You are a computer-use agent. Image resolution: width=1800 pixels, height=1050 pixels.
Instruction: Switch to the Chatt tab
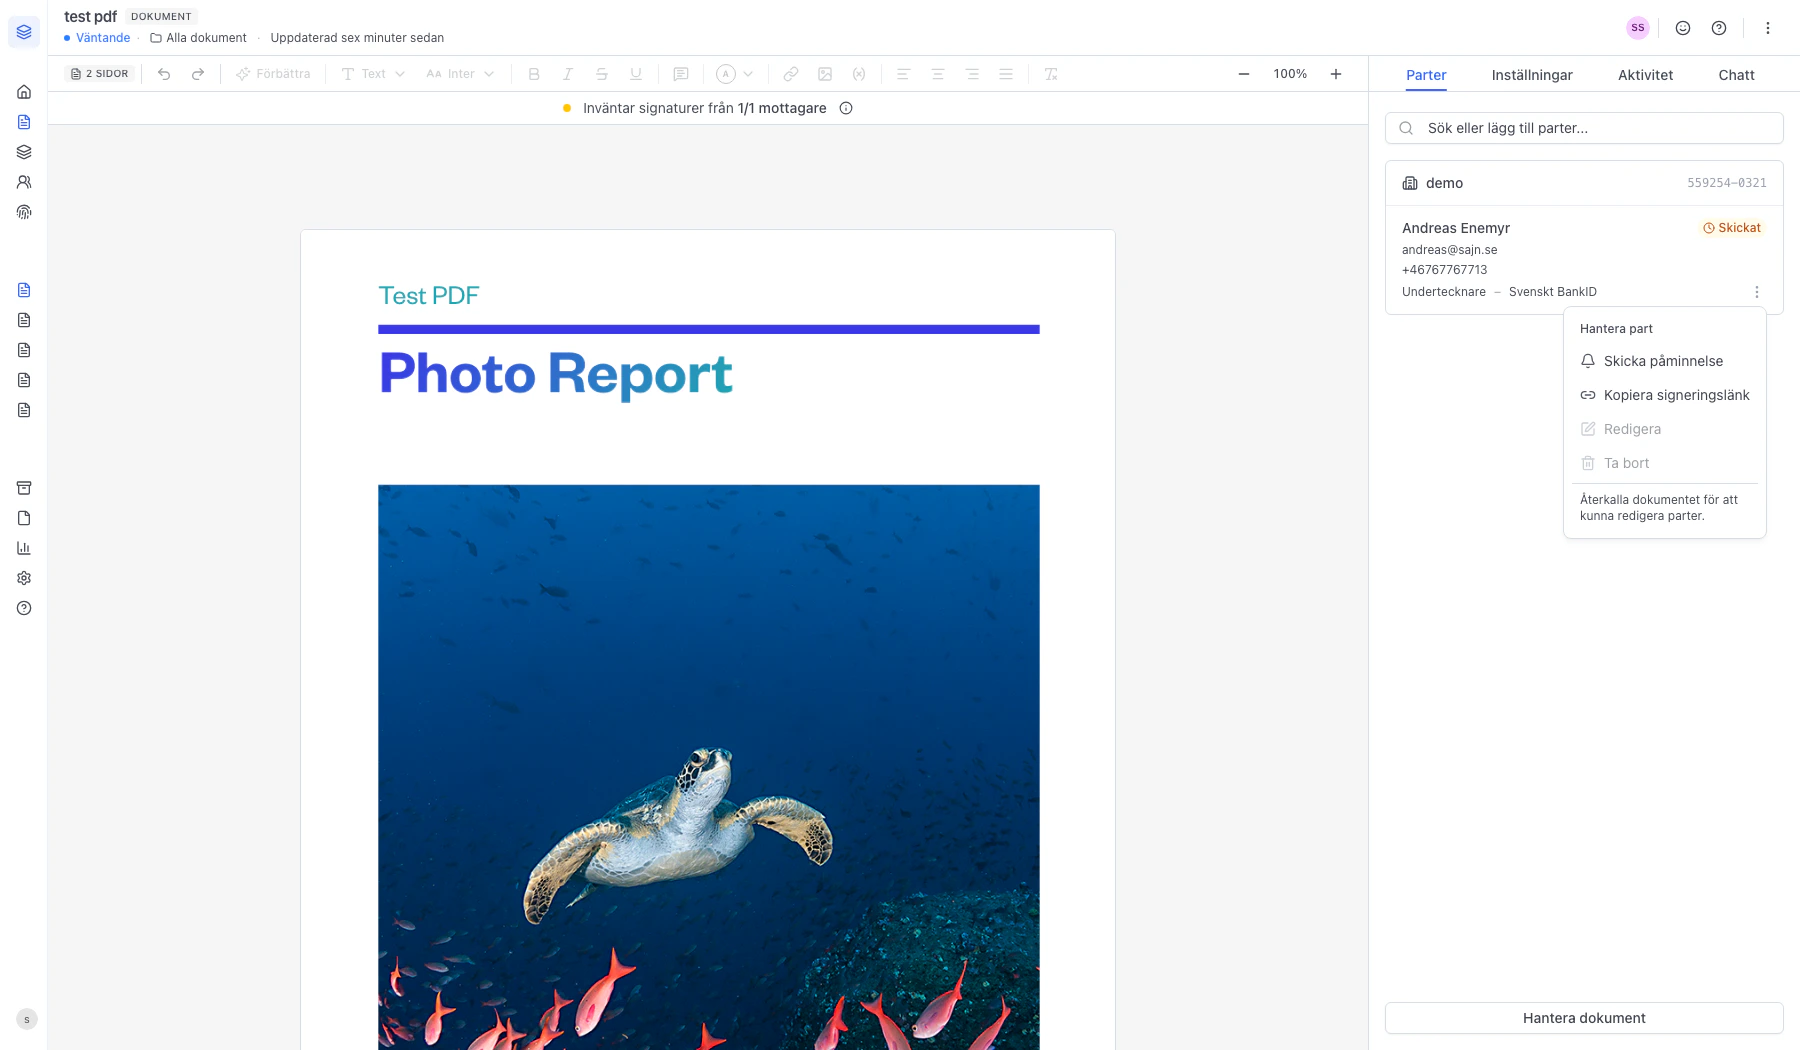pyautogui.click(x=1737, y=75)
